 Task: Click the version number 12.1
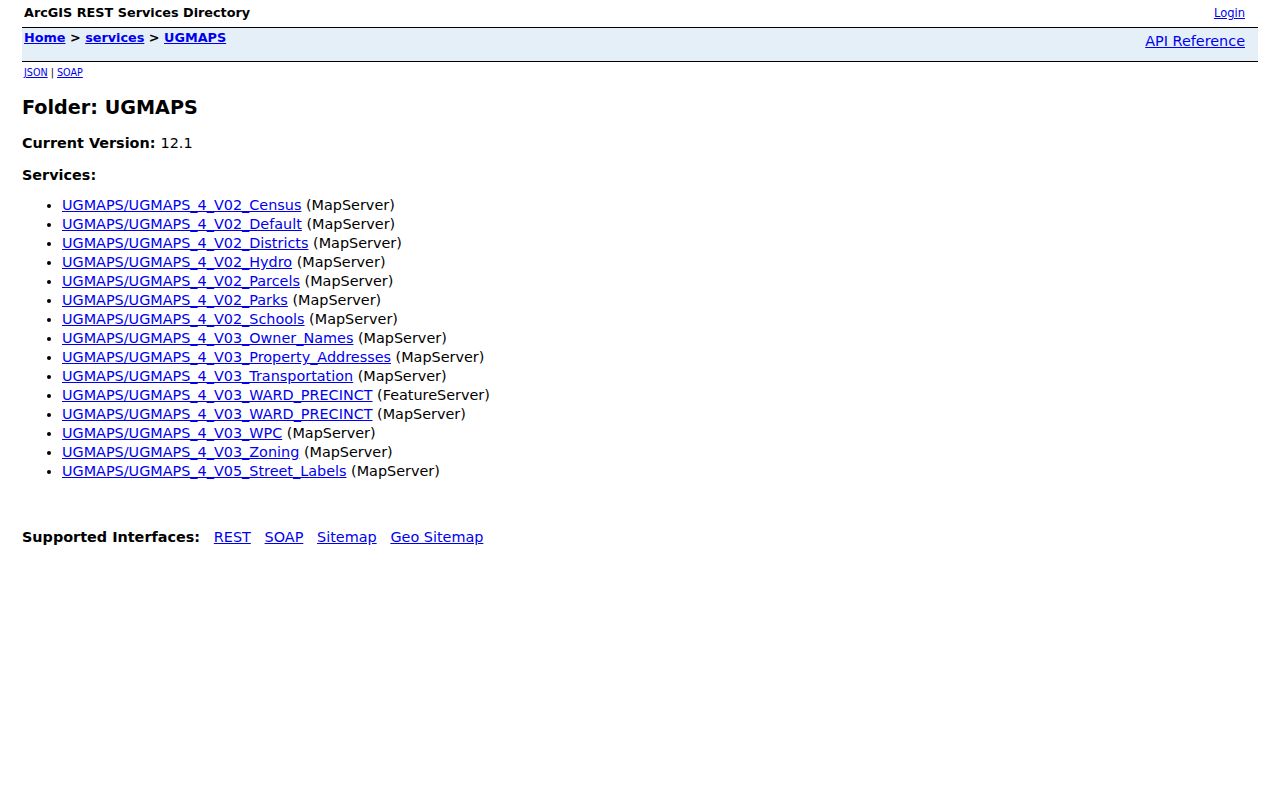(x=176, y=143)
